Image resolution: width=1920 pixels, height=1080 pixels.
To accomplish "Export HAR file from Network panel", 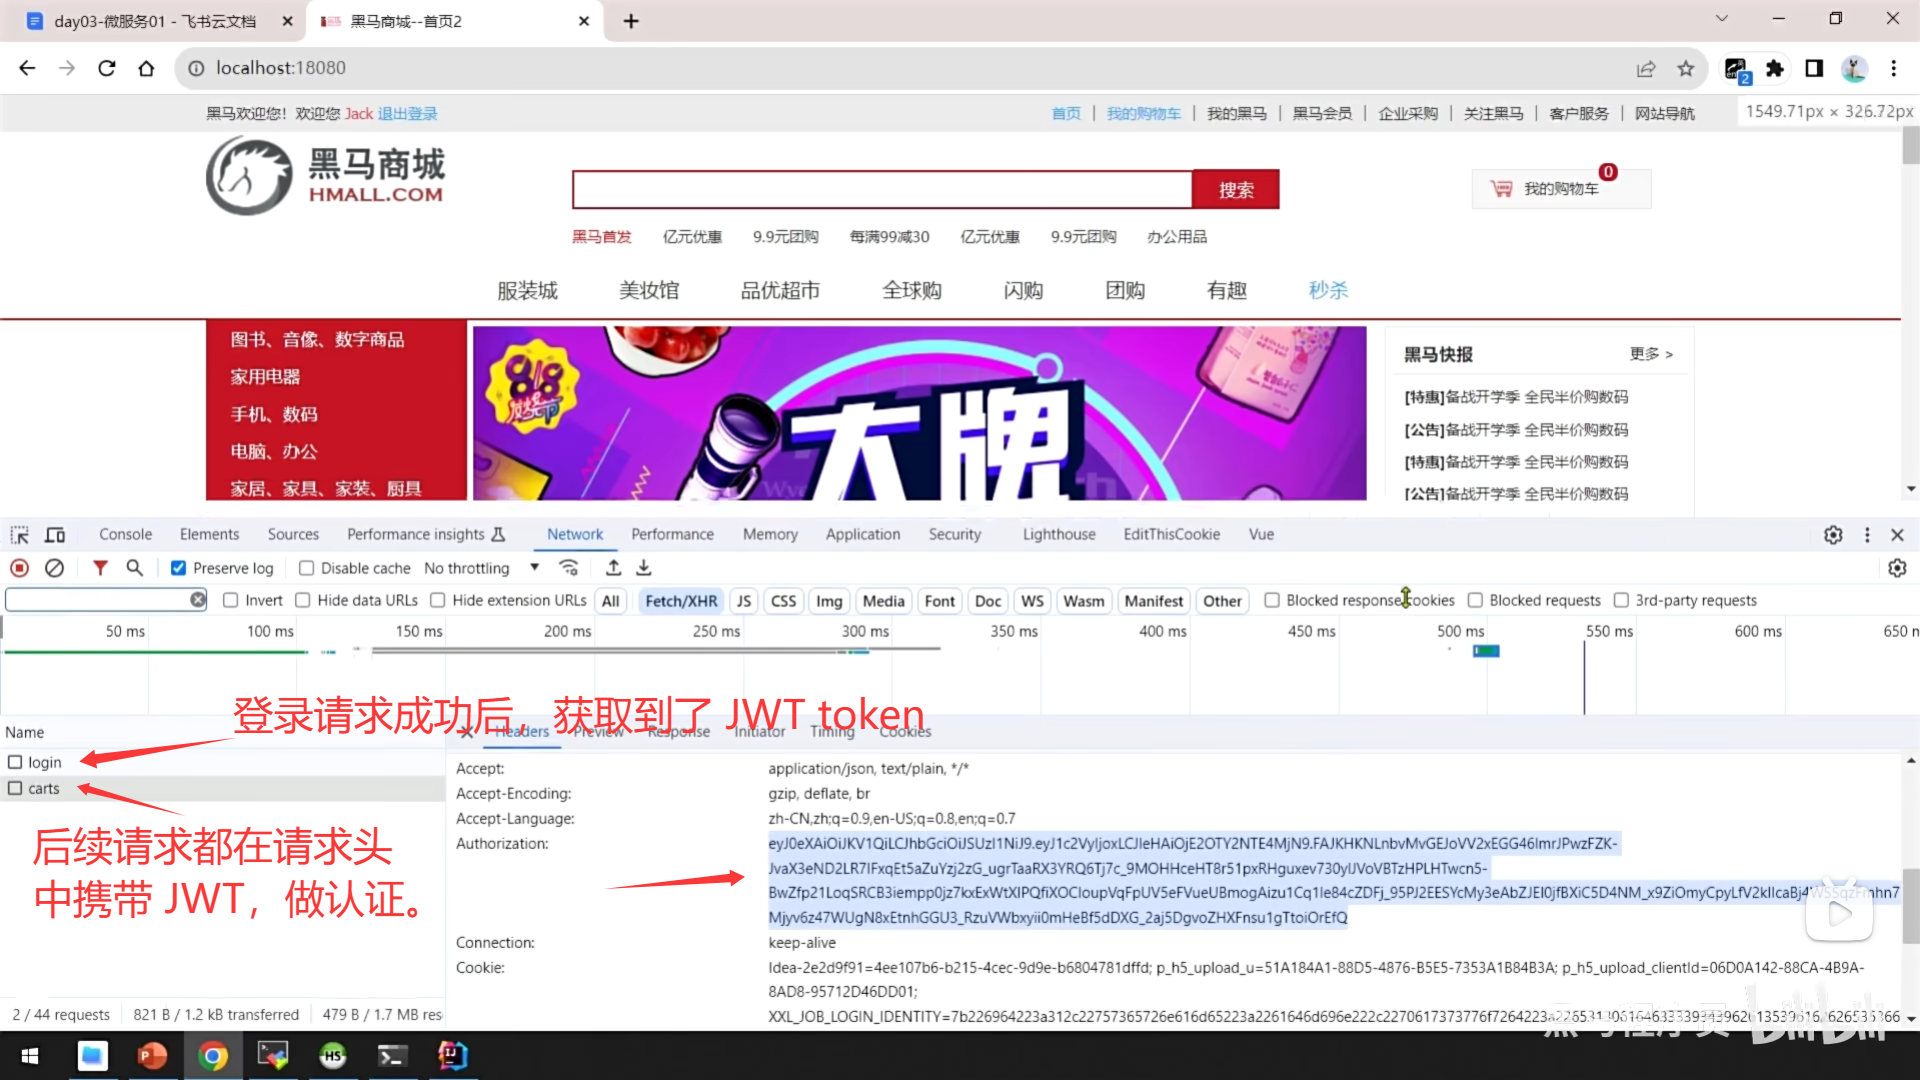I will tap(643, 567).
